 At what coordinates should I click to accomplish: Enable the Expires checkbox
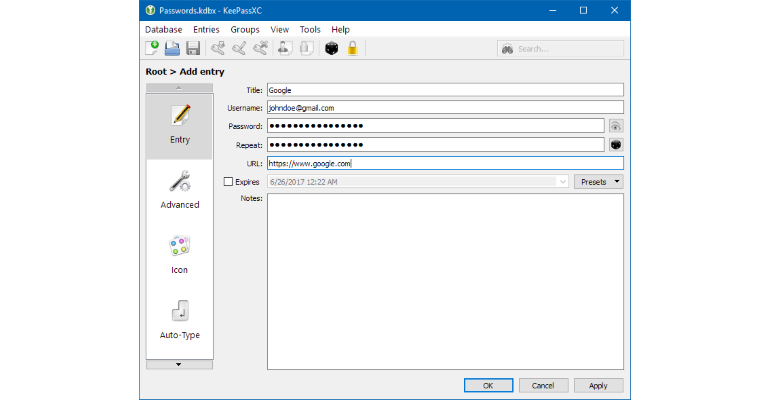pyautogui.click(x=228, y=182)
